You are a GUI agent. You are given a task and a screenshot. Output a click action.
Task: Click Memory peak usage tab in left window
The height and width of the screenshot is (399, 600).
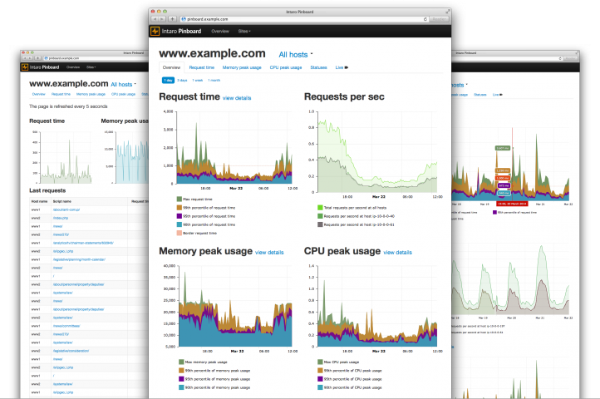point(91,94)
